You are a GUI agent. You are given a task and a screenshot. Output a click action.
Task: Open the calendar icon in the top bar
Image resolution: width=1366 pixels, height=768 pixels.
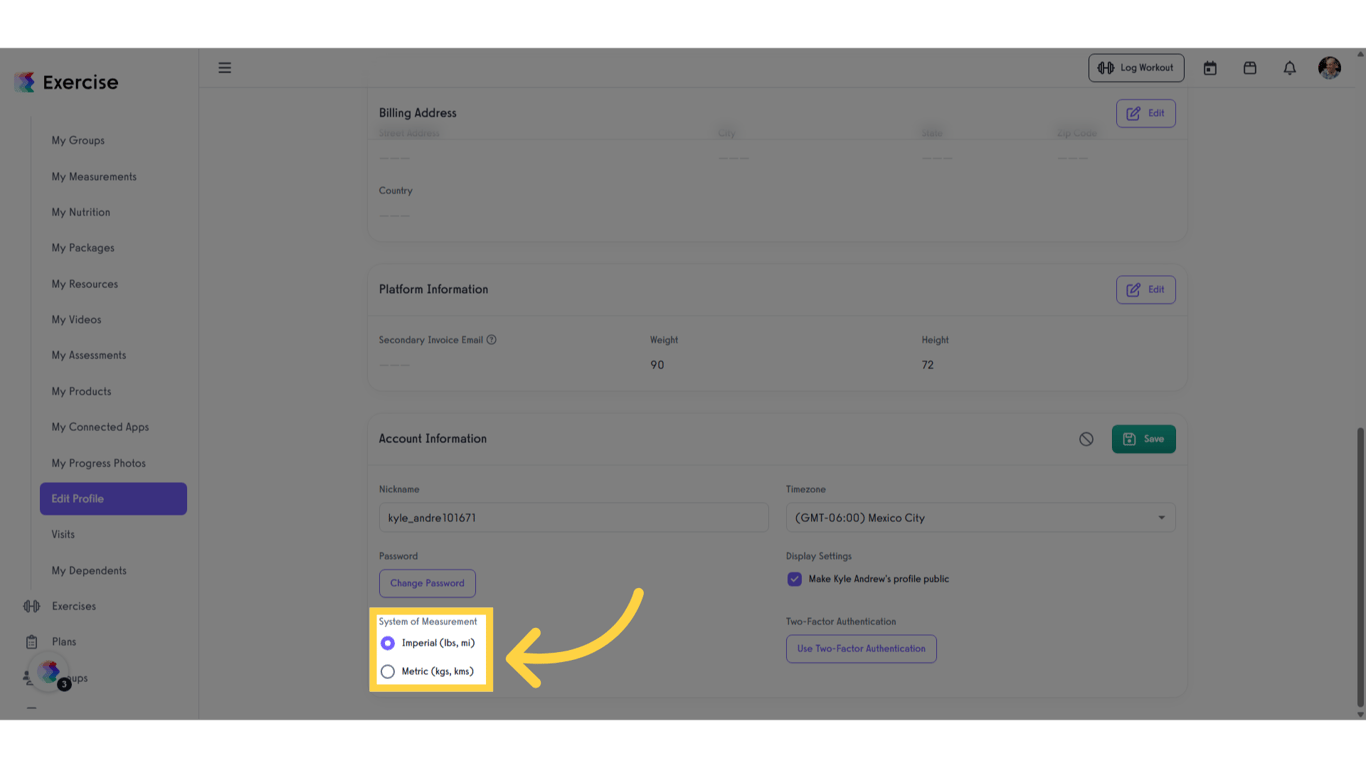coord(1210,67)
